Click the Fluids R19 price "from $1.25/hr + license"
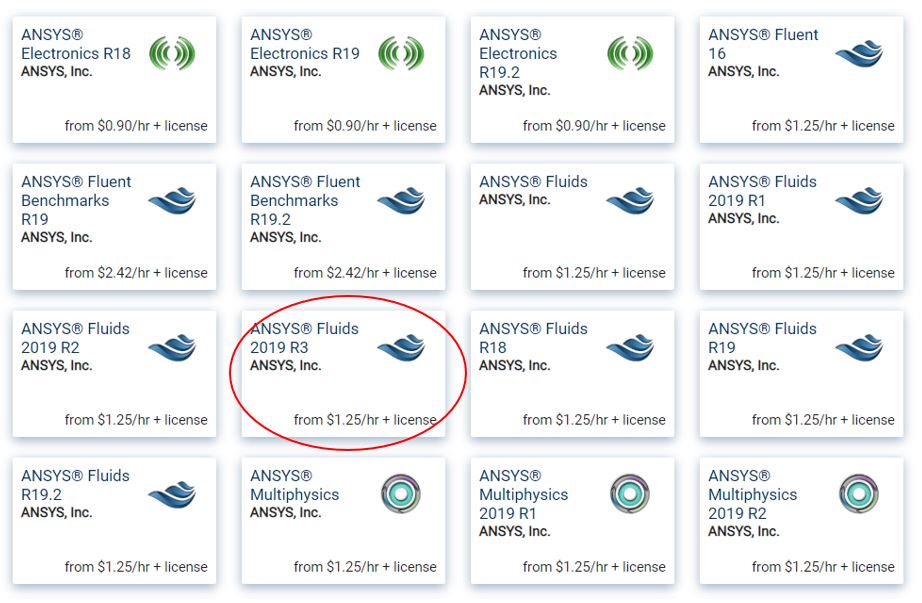The height and width of the screenshot is (603, 922). 823,420
